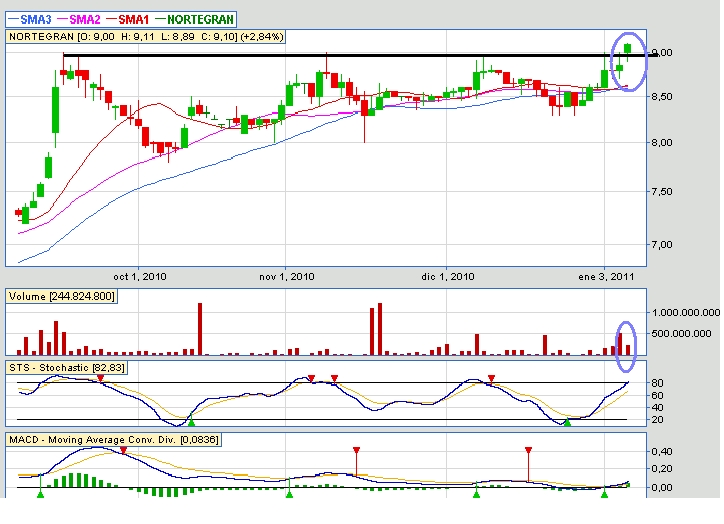
Task: Click the 80 level on Stochastic axis
Action: point(658,383)
